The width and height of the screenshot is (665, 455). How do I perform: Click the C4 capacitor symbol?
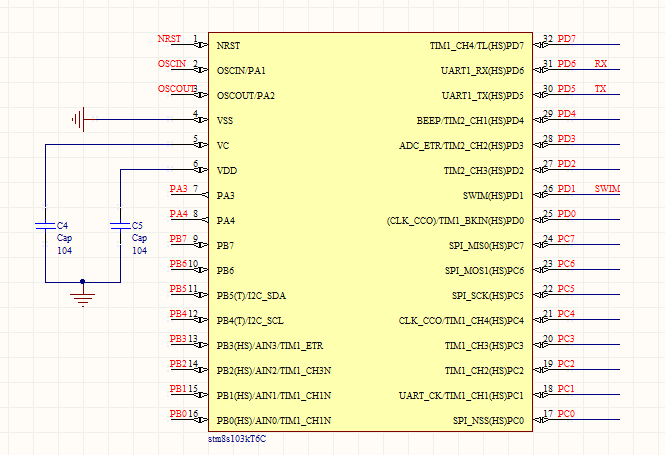pyautogui.click(x=45, y=226)
